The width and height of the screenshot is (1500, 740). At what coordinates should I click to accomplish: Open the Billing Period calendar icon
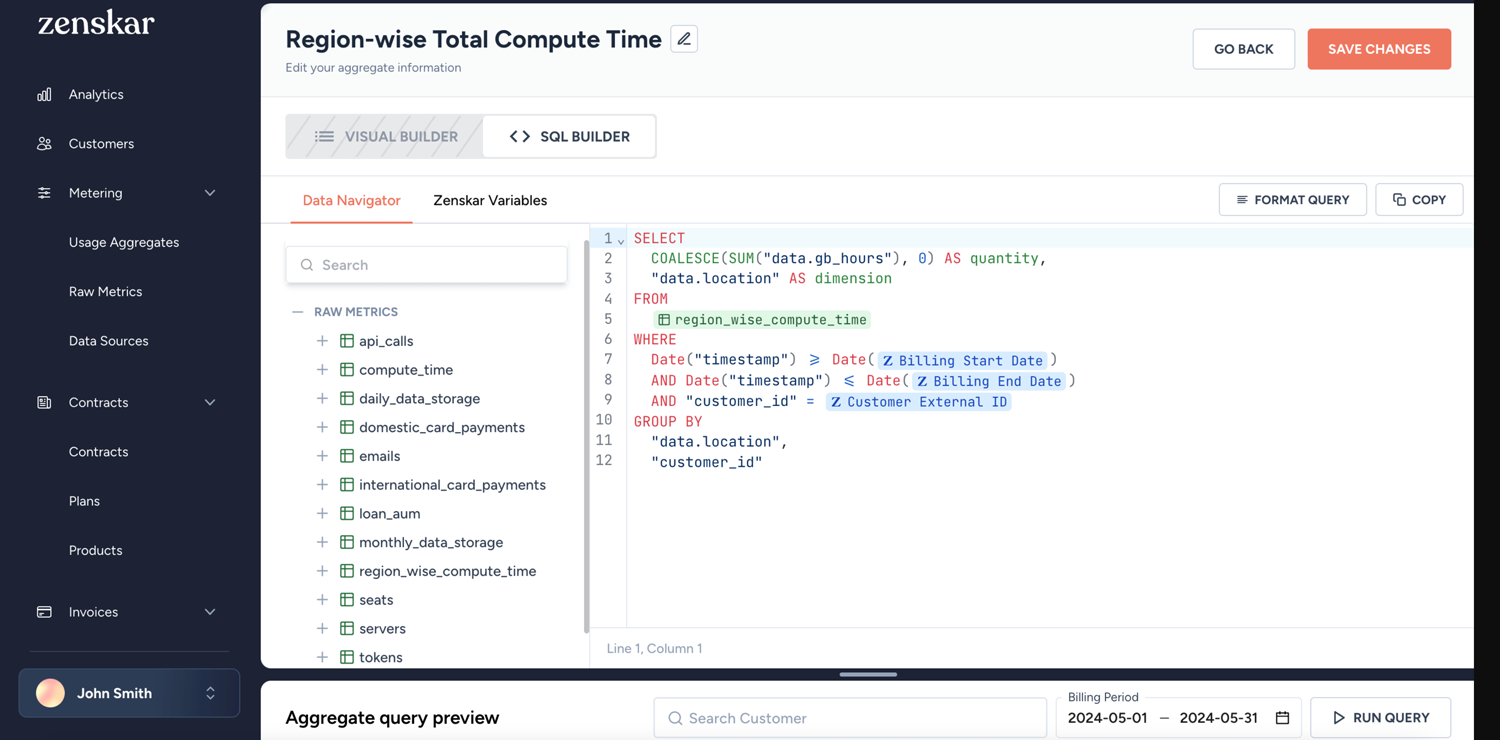(1282, 717)
